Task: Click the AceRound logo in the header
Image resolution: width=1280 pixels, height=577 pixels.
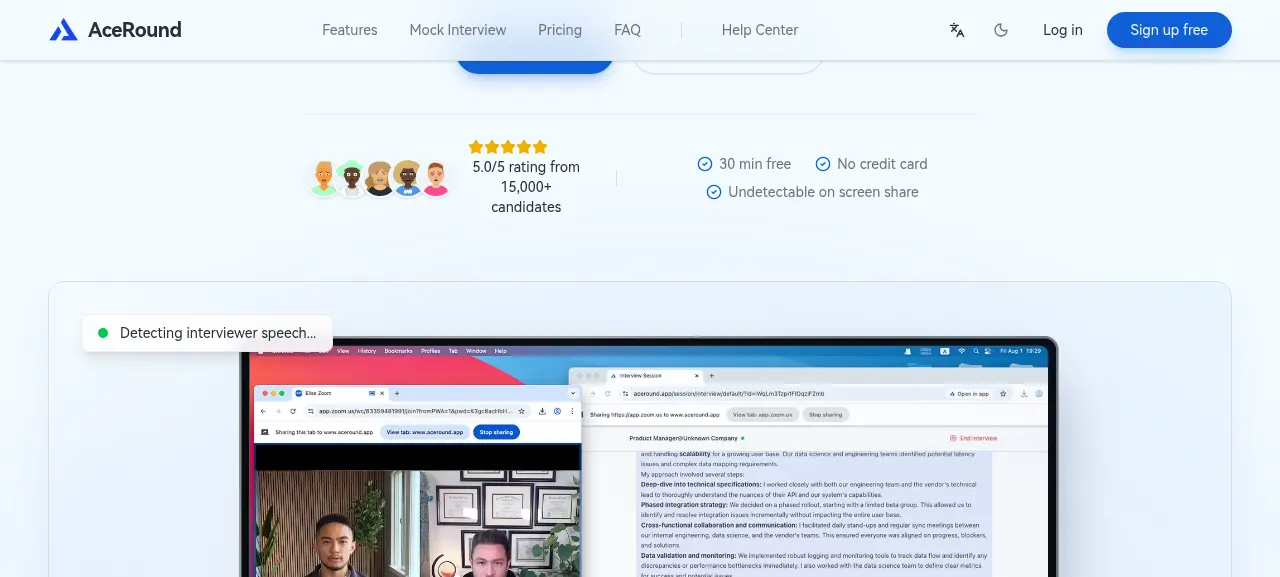Action: tap(115, 30)
